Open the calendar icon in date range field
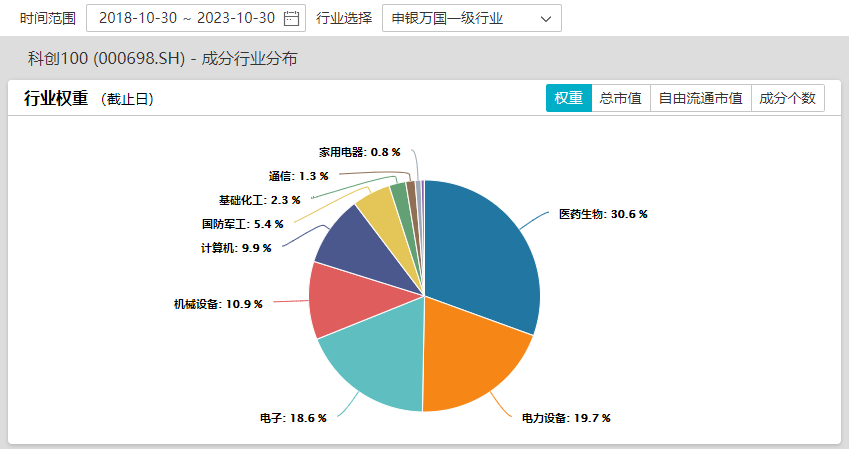Screen dimensions: 849x449 pyautogui.click(x=291, y=18)
